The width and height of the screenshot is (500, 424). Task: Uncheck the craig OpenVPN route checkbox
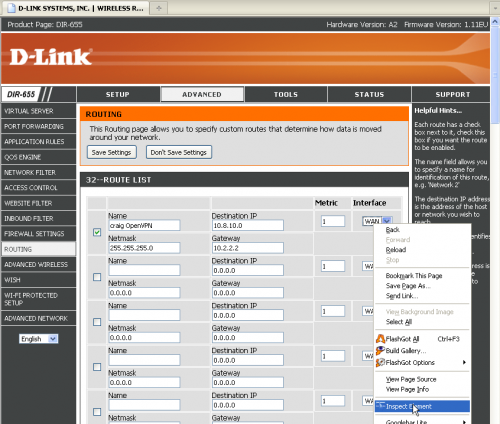point(97,232)
